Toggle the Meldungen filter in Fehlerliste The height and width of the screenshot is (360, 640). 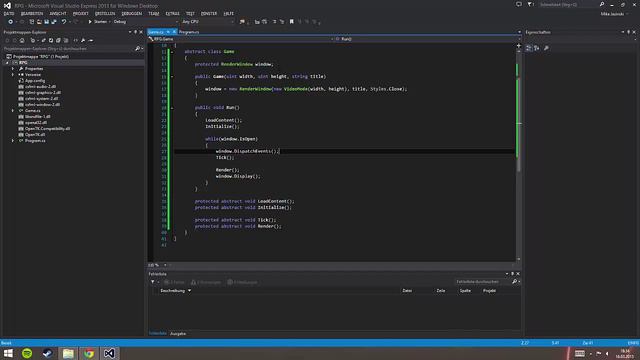point(242,282)
